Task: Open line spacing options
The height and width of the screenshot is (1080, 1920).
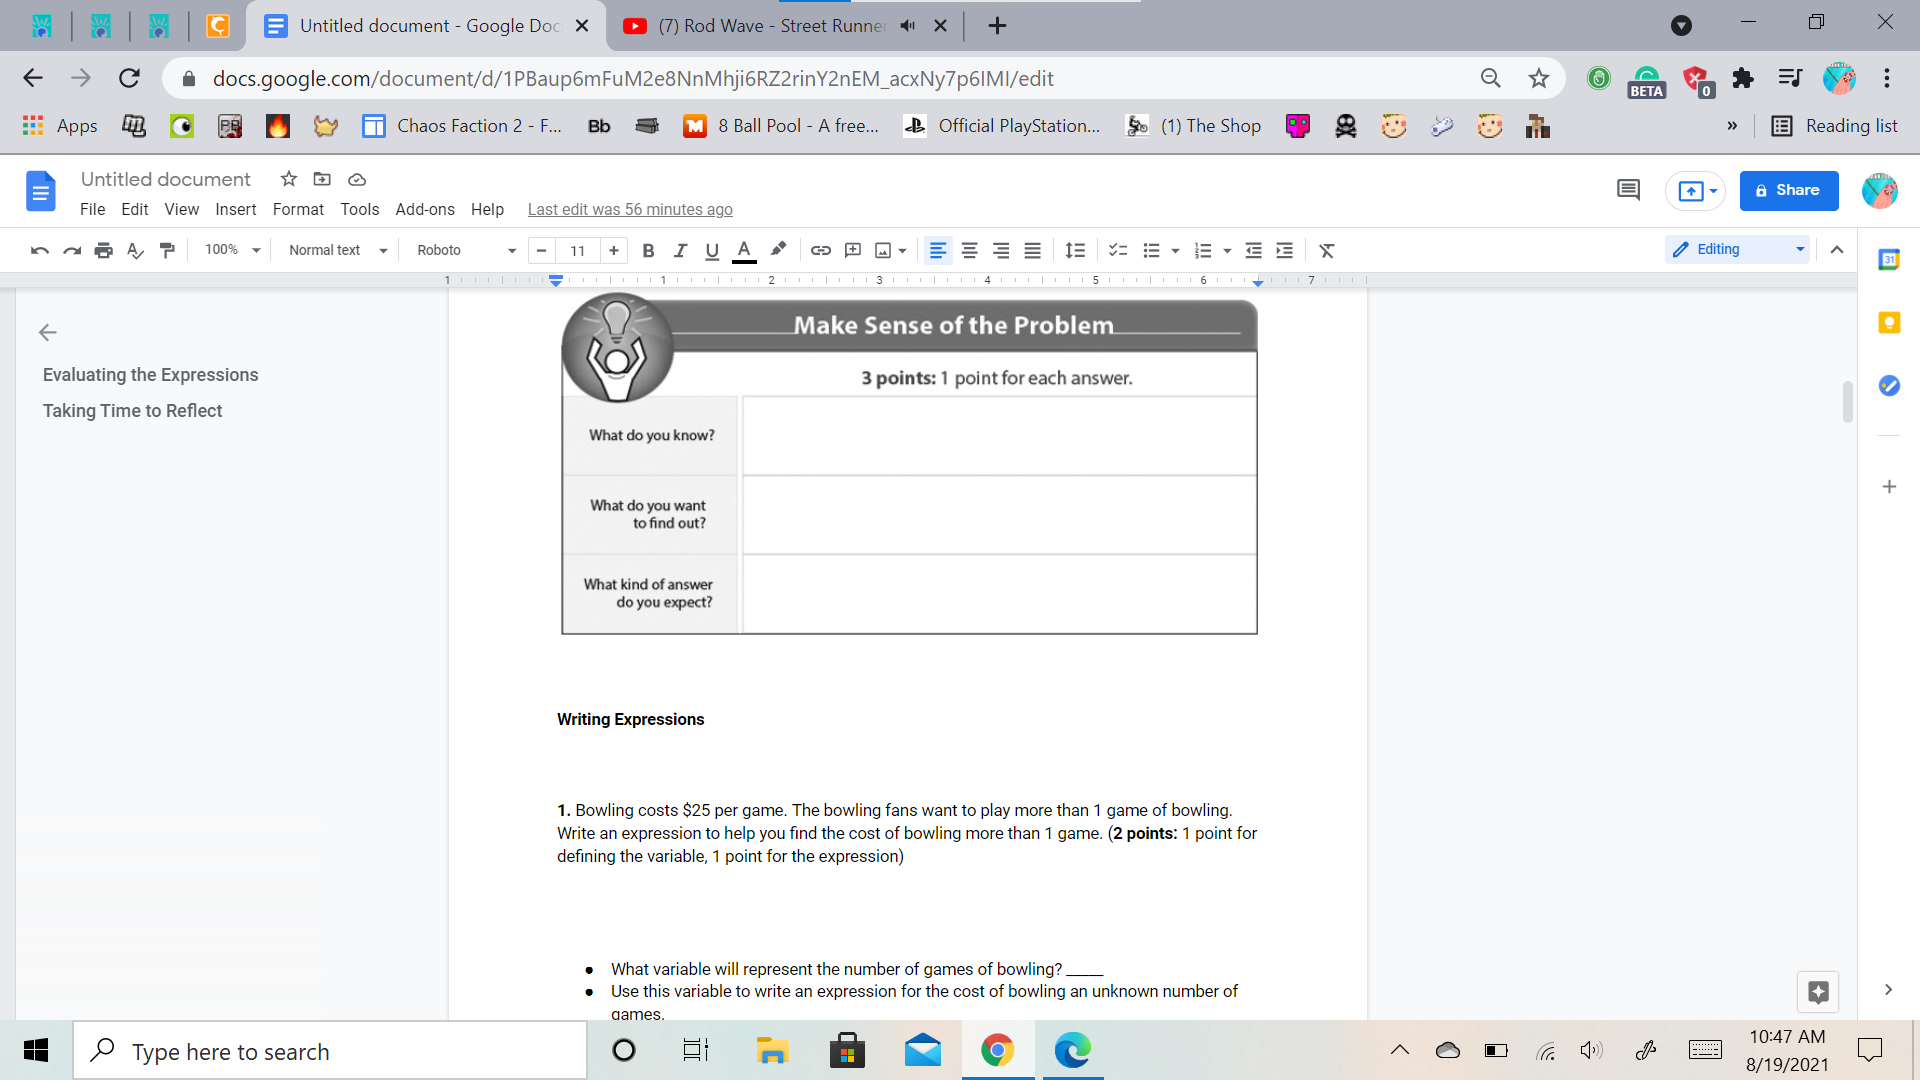Action: (1075, 250)
